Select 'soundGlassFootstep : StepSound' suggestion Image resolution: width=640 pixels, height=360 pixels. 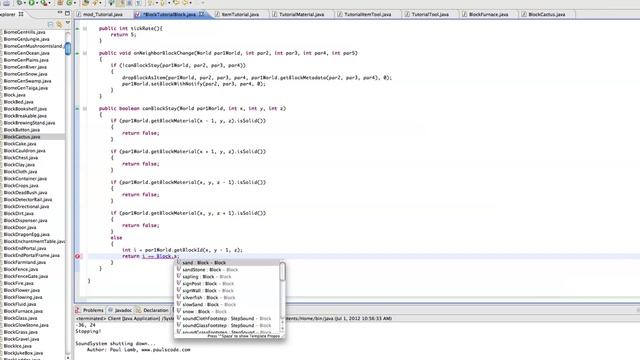click(227, 325)
